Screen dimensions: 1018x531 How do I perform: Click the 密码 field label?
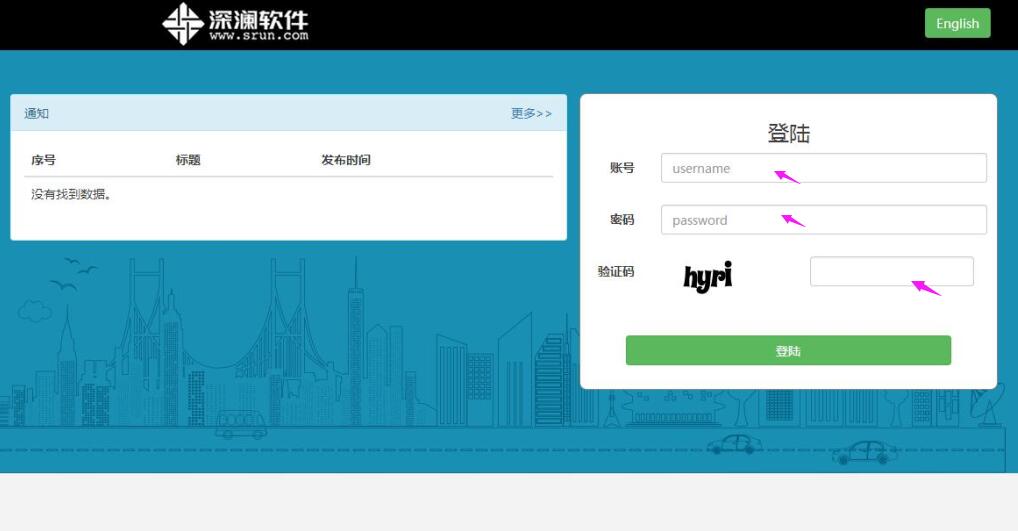point(621,220)
